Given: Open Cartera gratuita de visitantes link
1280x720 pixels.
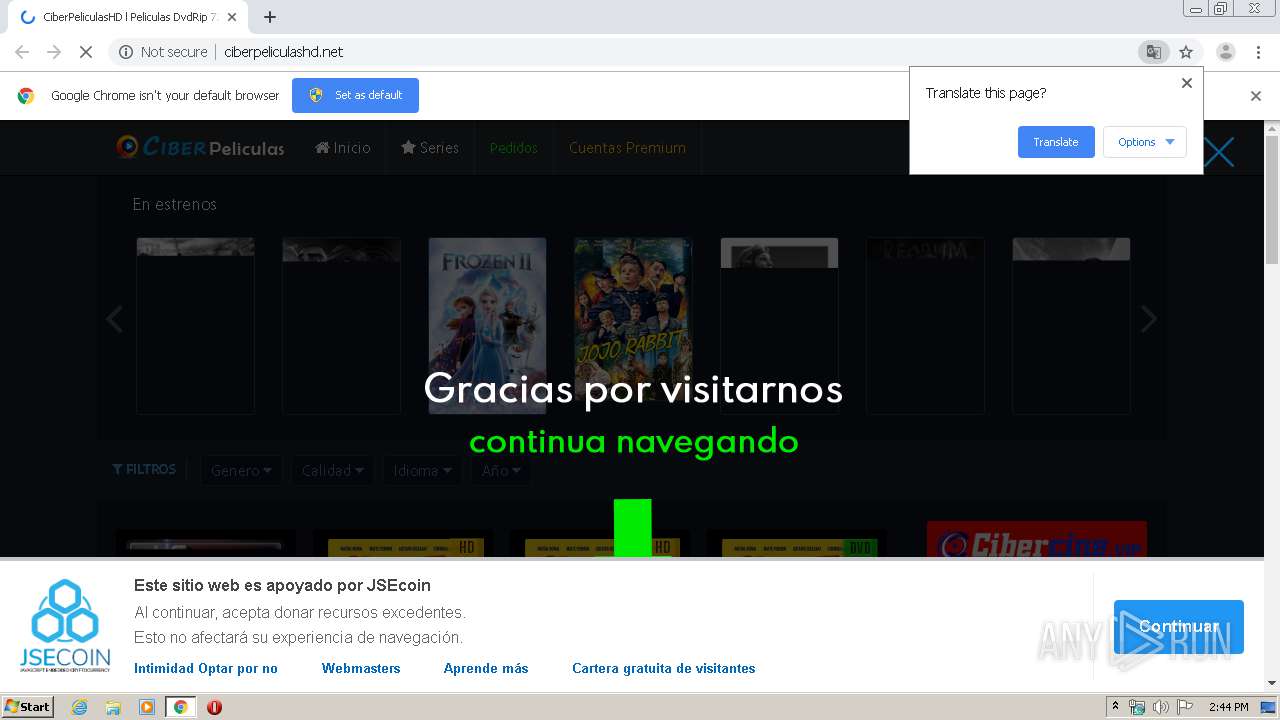Looking at the screenshot, I should pyautogui.click(x=664, y=668).
